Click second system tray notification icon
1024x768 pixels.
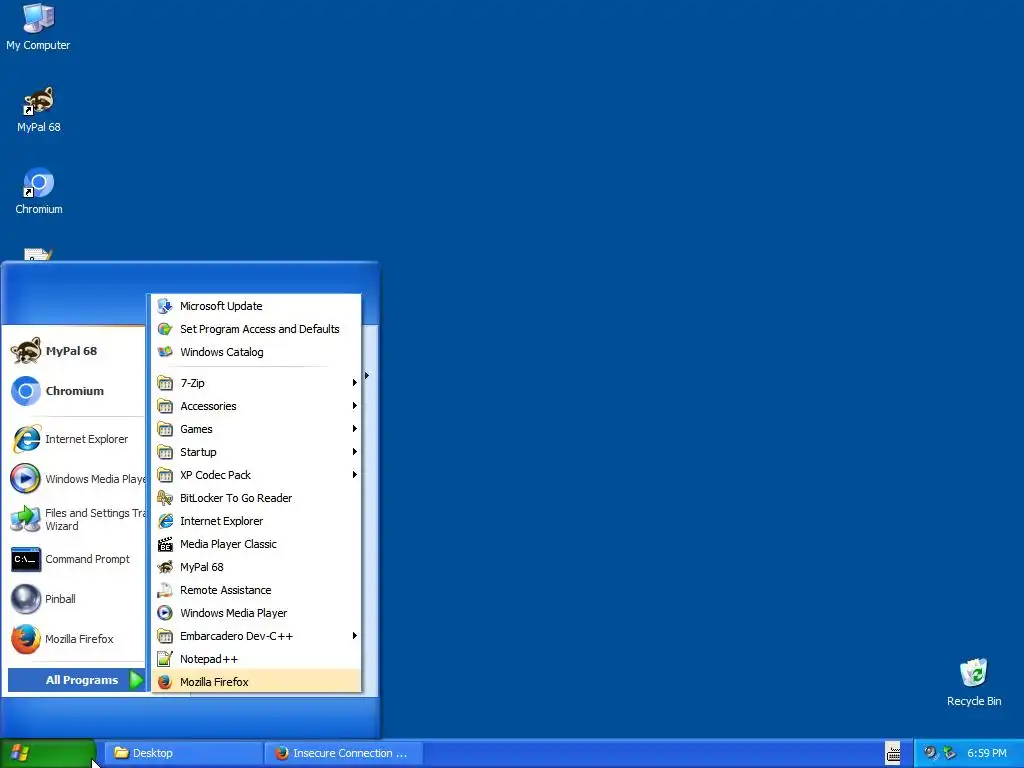(949, 753)
